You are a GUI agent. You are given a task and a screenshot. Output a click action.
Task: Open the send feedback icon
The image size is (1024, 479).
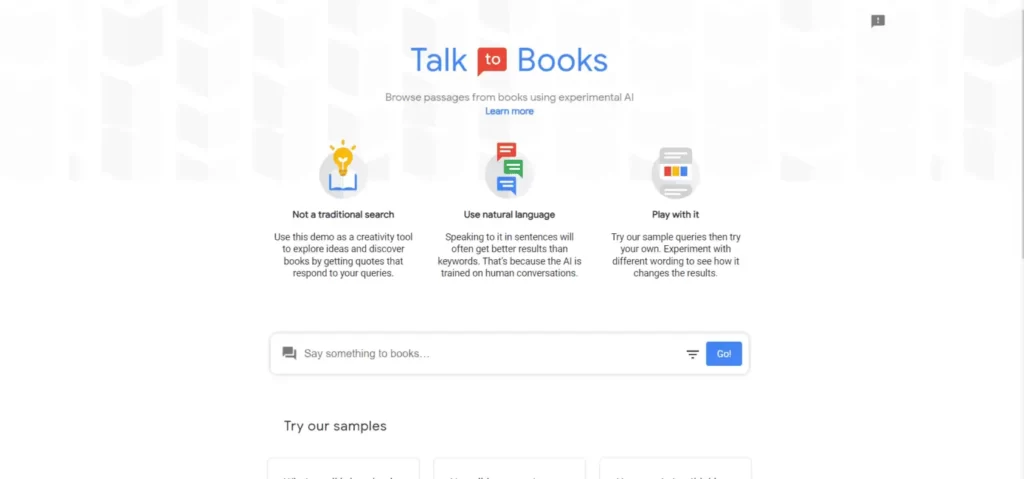[878, 21]
